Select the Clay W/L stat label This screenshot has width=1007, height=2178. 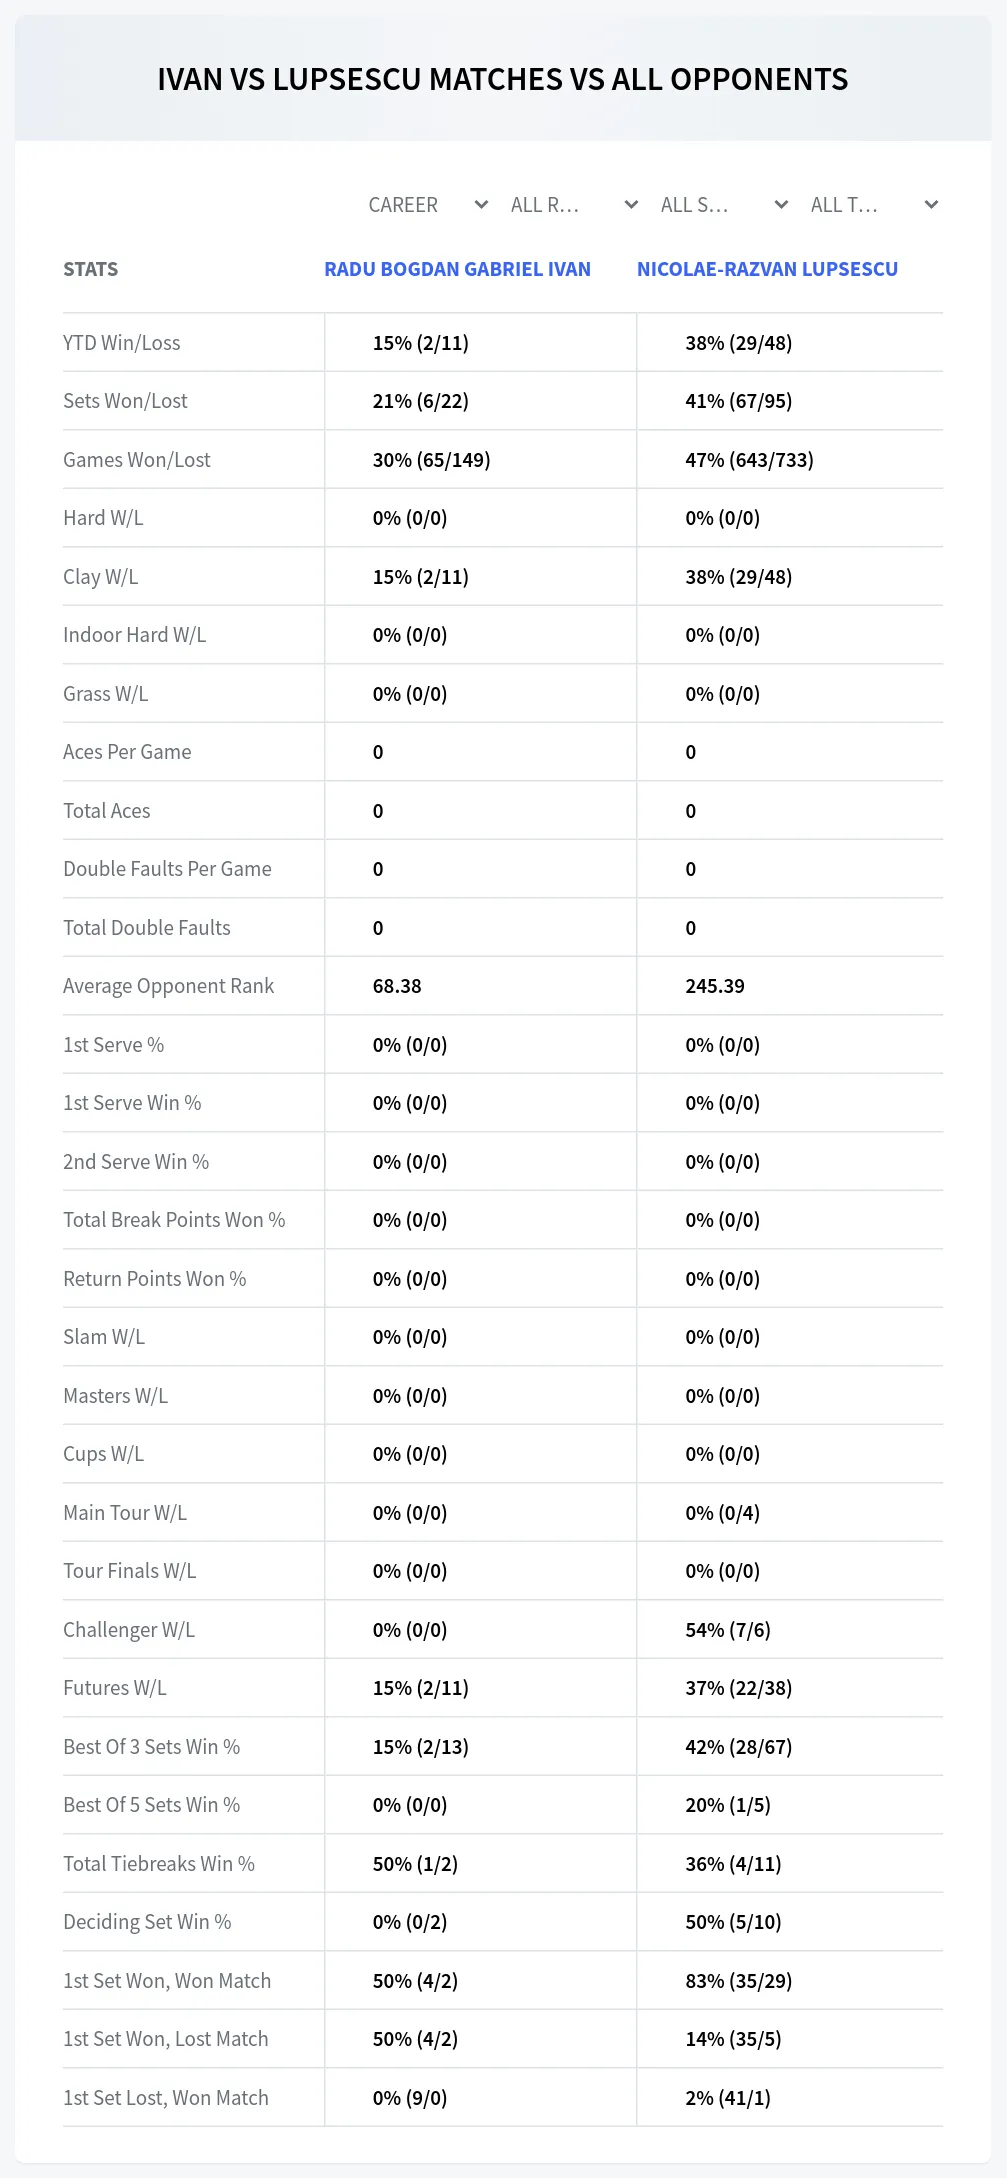click(101, 577)
